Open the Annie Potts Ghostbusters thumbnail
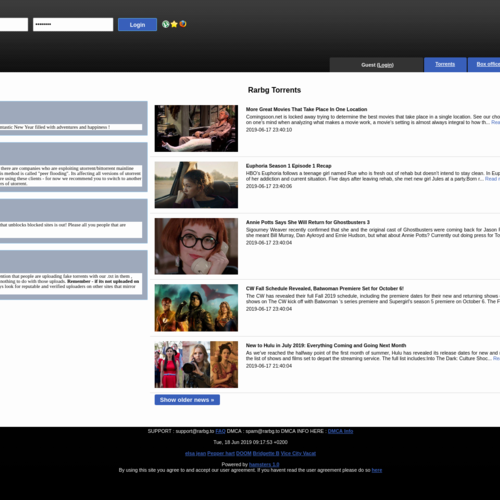This screenshot has height=500, width=500. tap(196, 246)
